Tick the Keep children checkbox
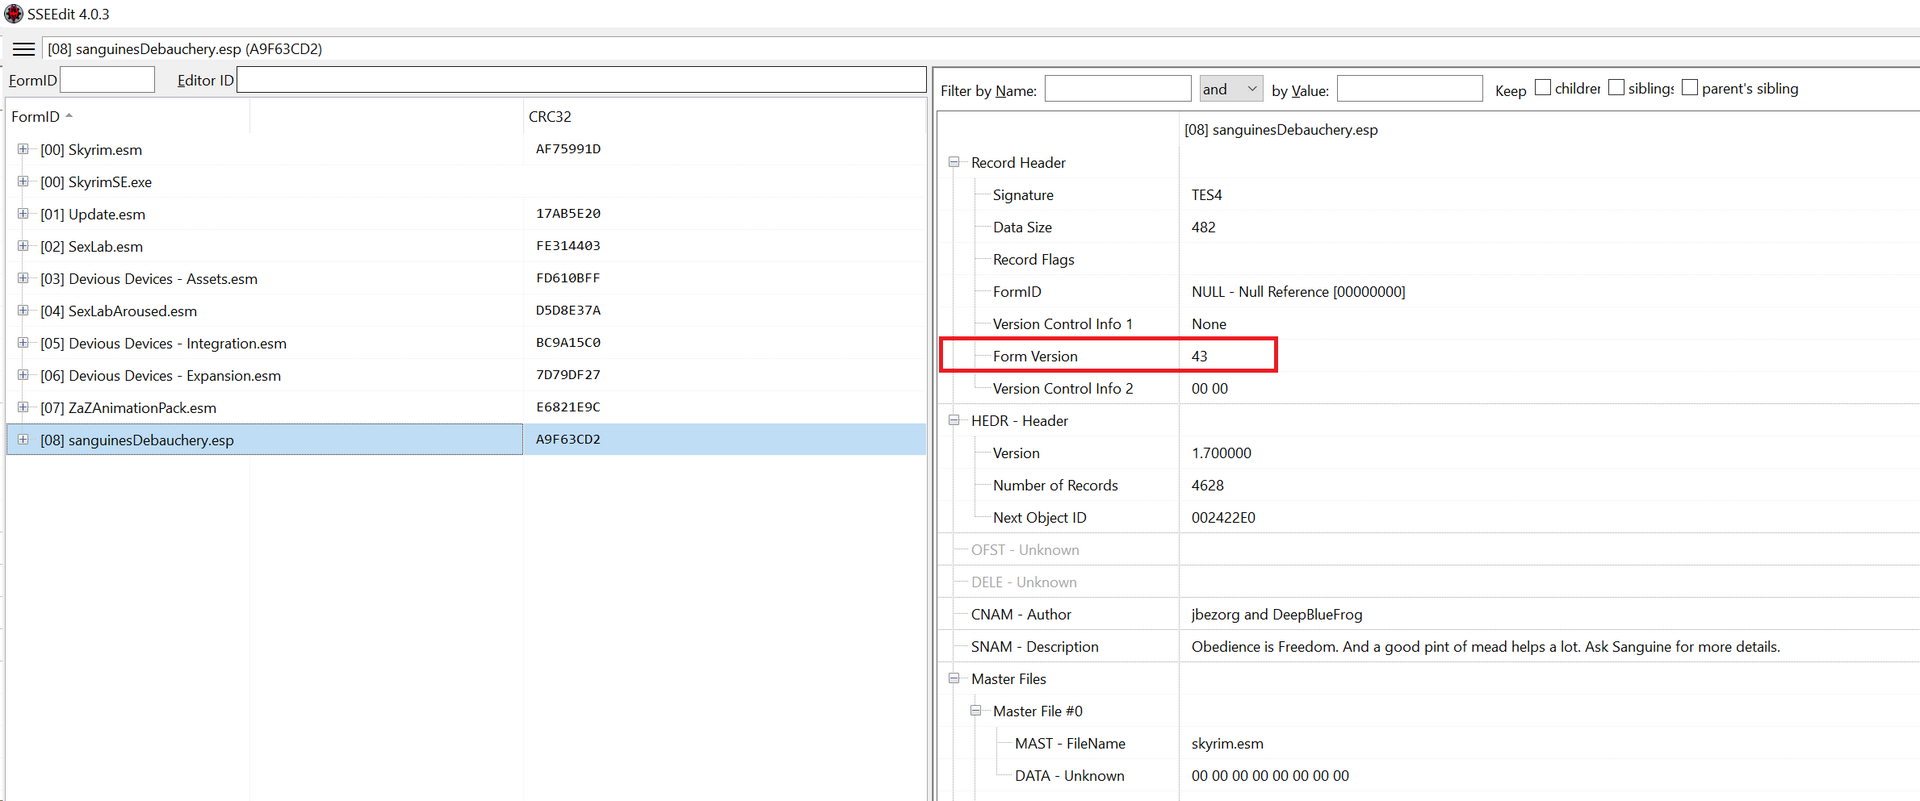The width and height of the screenshot is (1920, 801). pos(1543,88)
